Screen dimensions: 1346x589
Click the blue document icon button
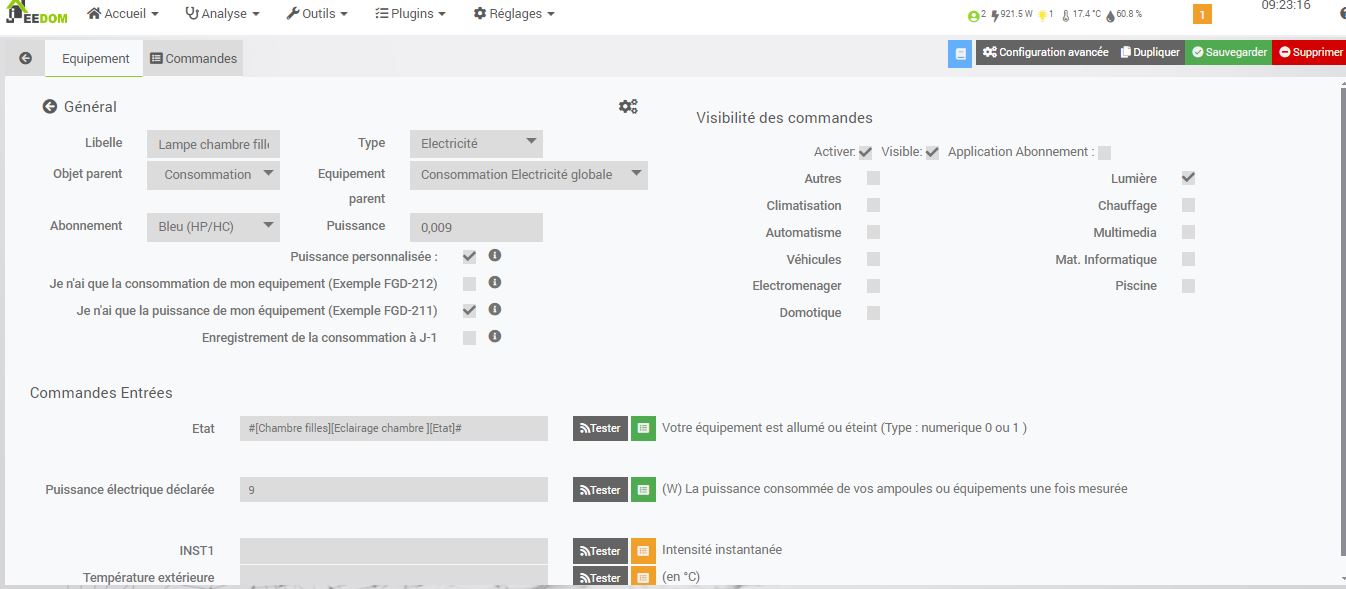point(960,53)
